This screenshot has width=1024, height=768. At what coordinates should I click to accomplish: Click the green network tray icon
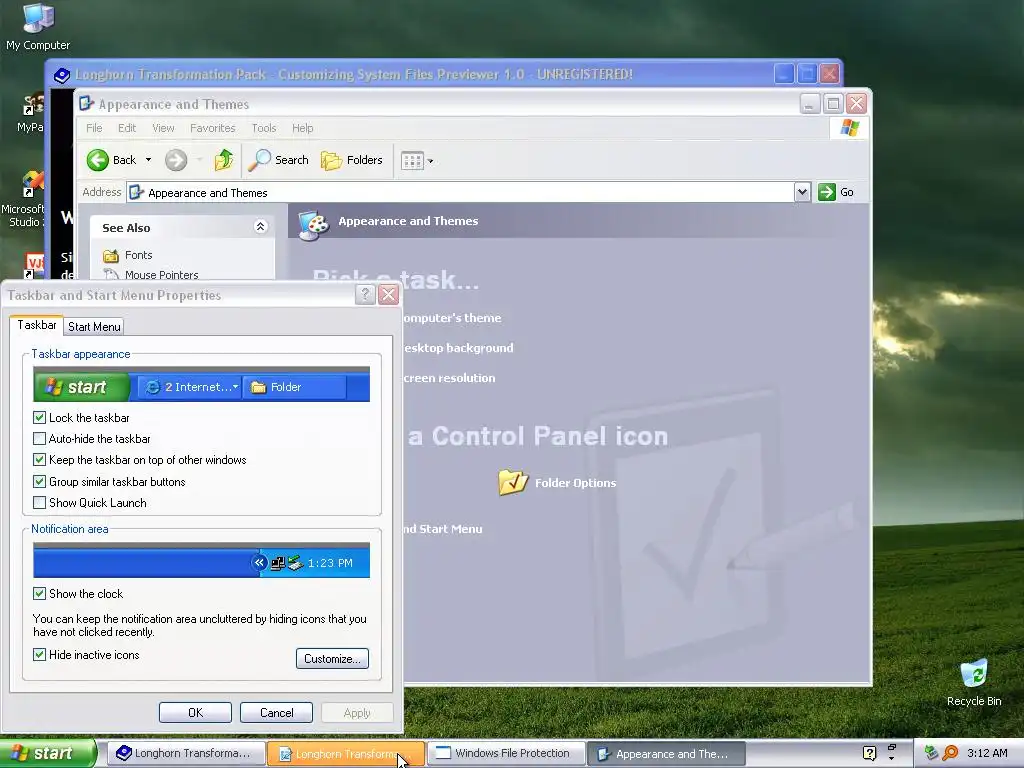(931, 753)
